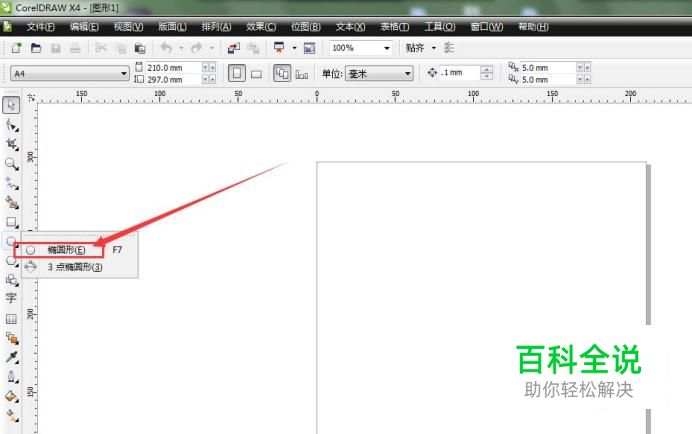
Task: Toggle apply layout to all pages
Action: (x=282, y=73)
